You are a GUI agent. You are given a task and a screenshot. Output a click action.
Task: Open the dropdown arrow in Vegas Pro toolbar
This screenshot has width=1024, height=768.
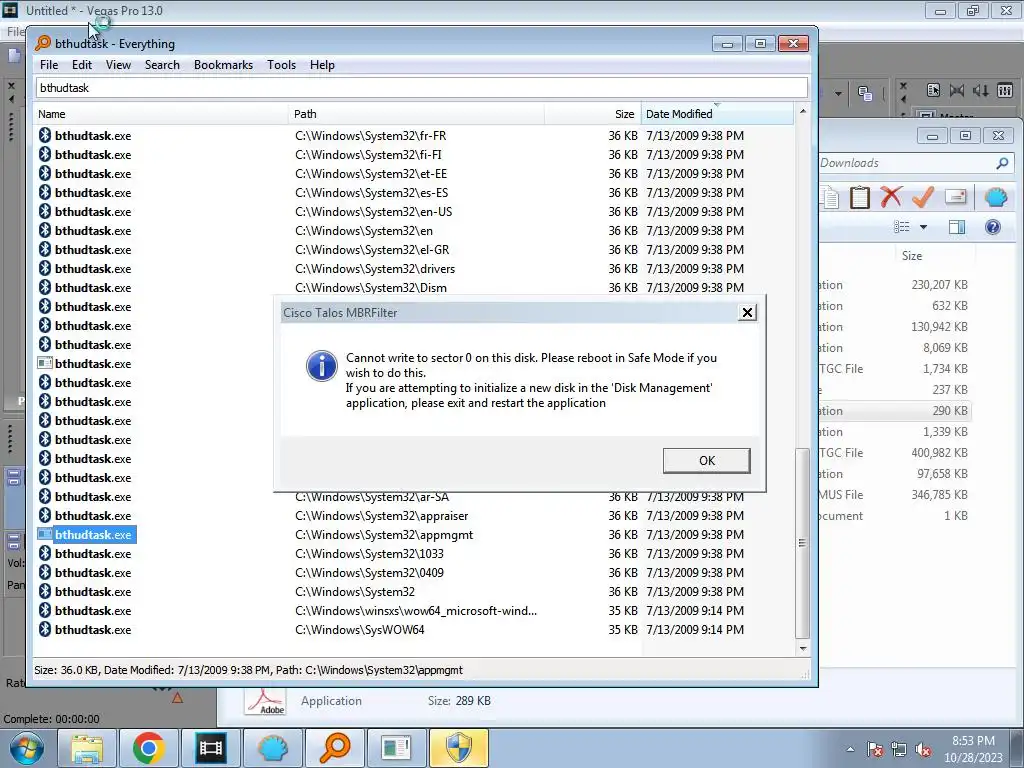pos(838,93)
